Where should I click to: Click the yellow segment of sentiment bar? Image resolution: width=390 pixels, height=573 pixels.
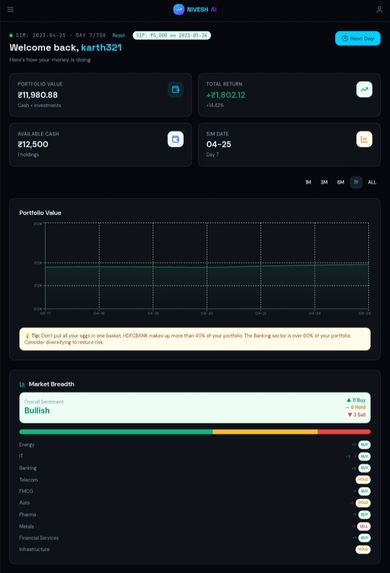[x=265, y=432]
